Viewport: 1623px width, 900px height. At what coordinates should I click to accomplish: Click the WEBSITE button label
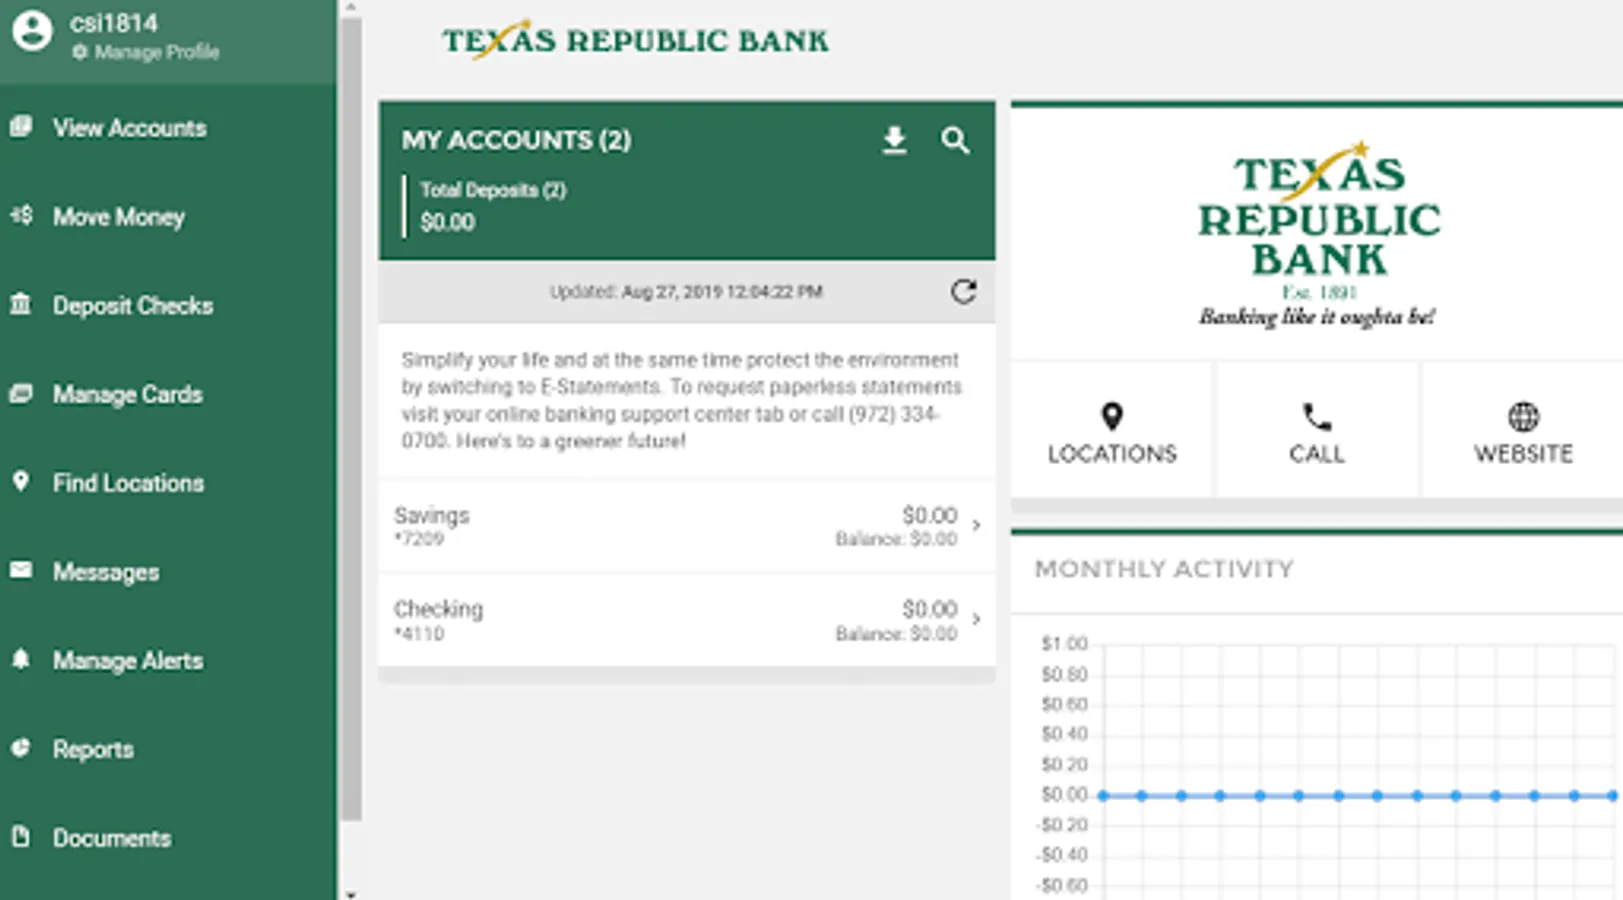(x=1523, y=454)
